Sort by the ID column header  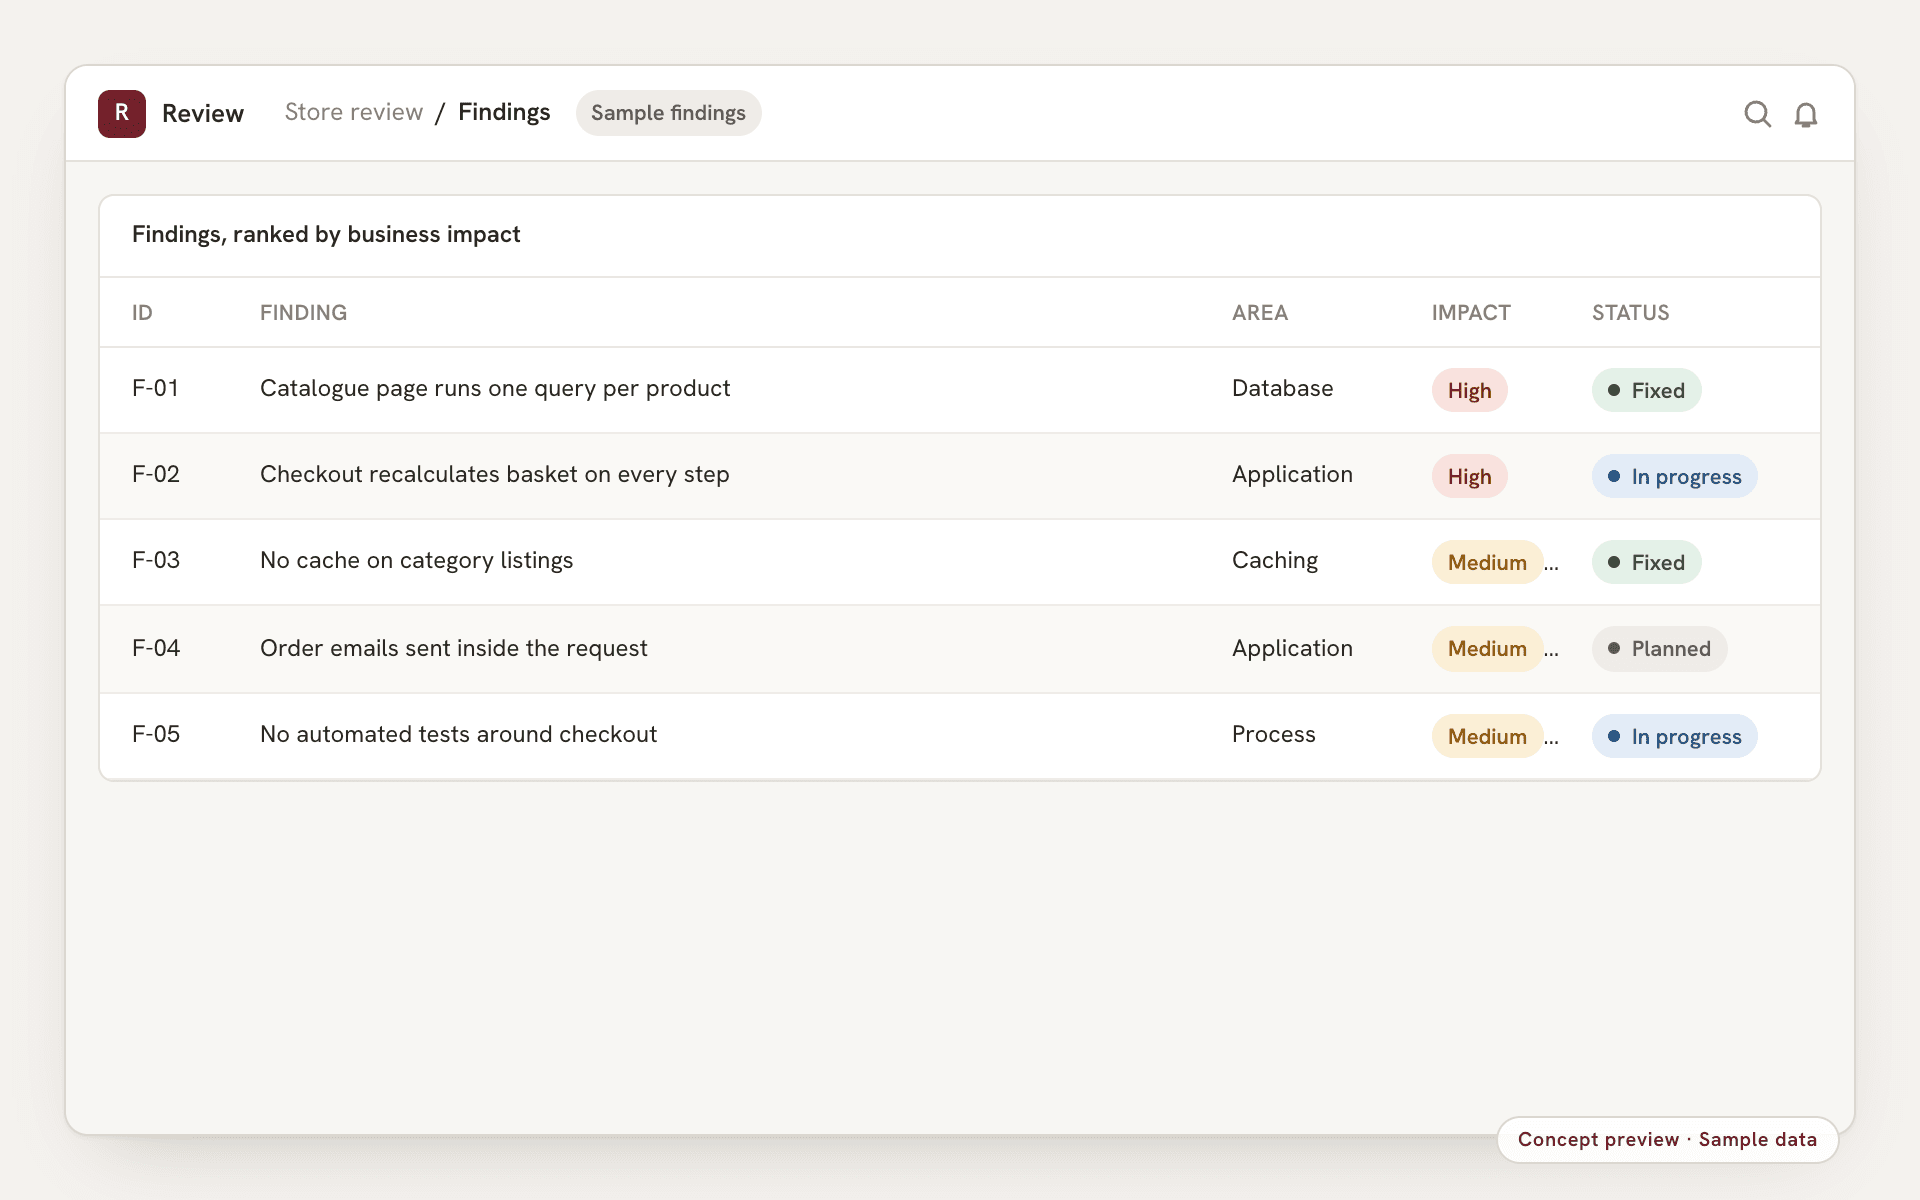click(x=142, y=313)
